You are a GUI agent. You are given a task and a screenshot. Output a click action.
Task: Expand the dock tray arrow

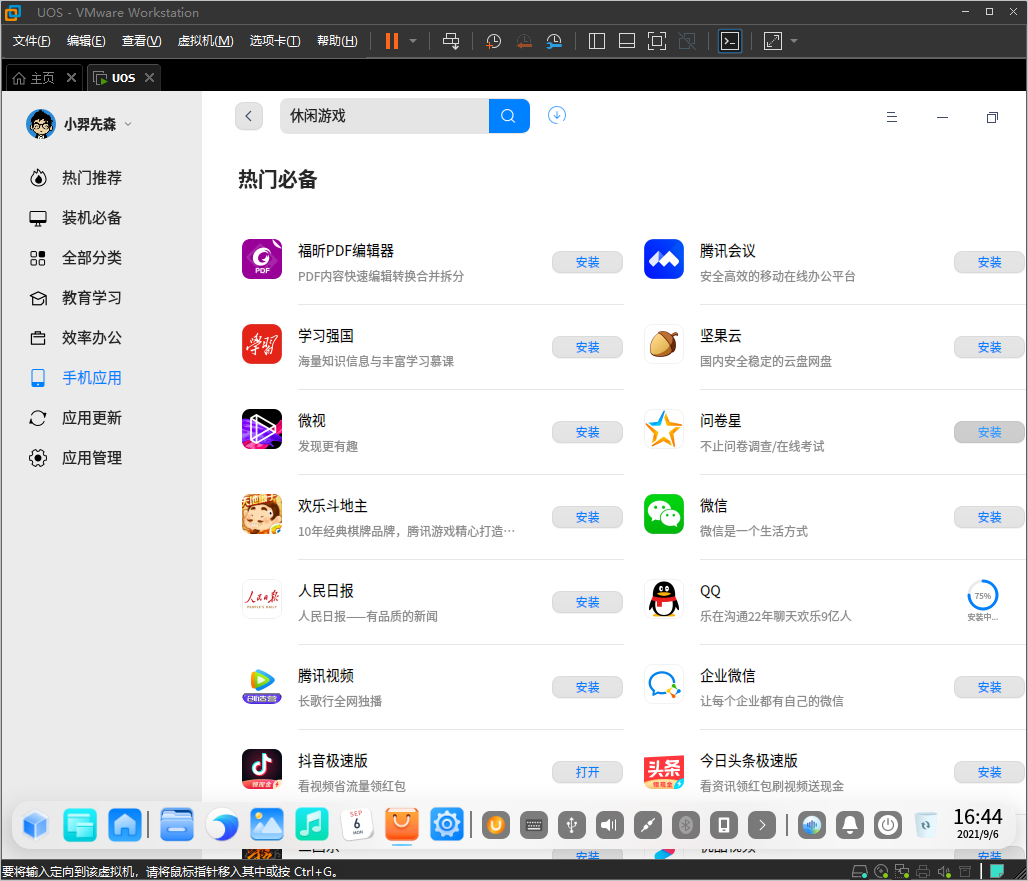click(762, 825)
